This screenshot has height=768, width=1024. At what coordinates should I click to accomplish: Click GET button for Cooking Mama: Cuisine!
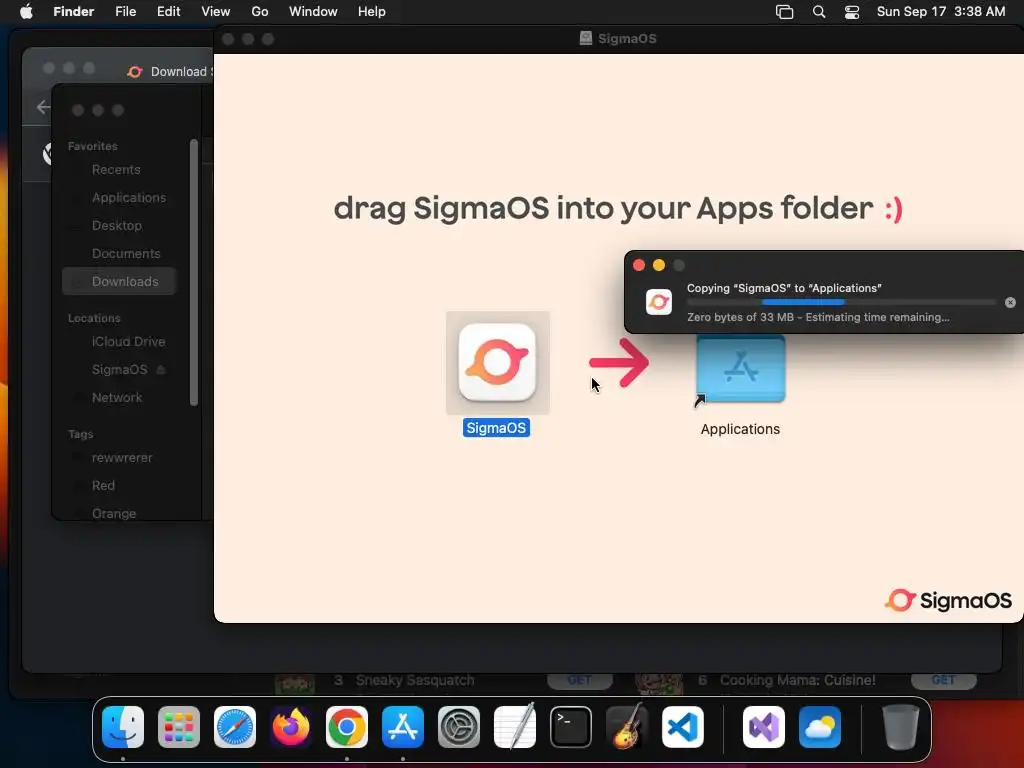(944, 680)
